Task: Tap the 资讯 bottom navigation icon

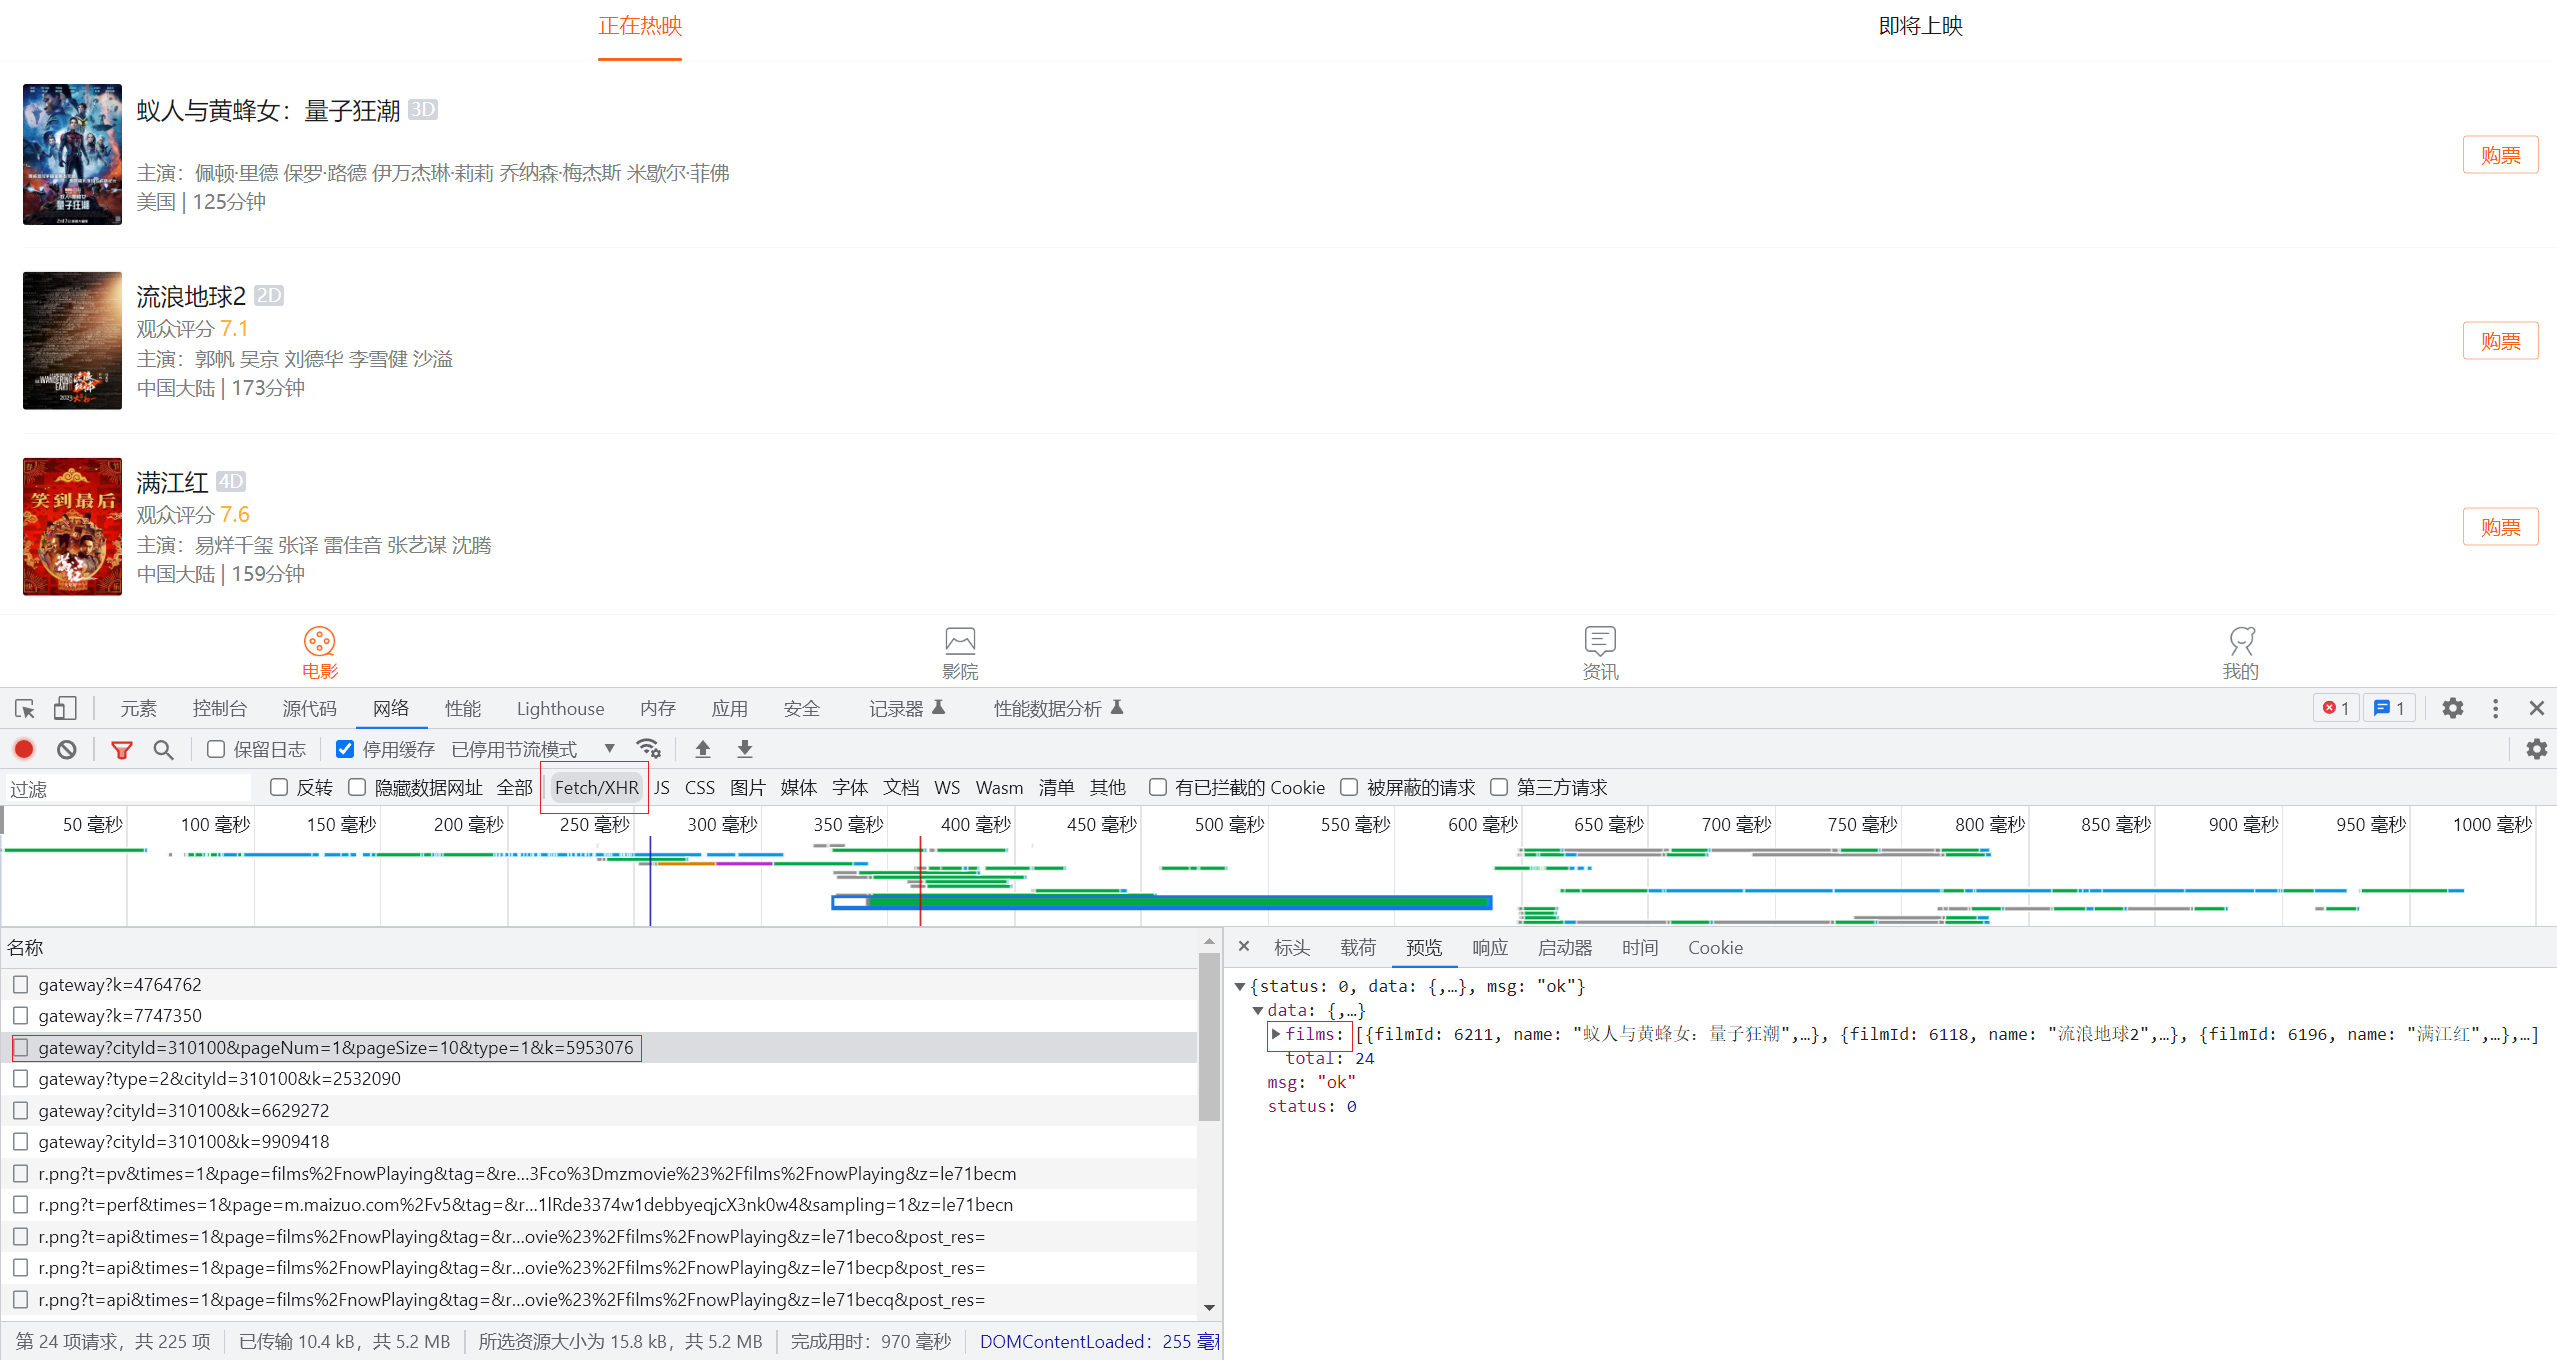Action: click(1600, 653)
